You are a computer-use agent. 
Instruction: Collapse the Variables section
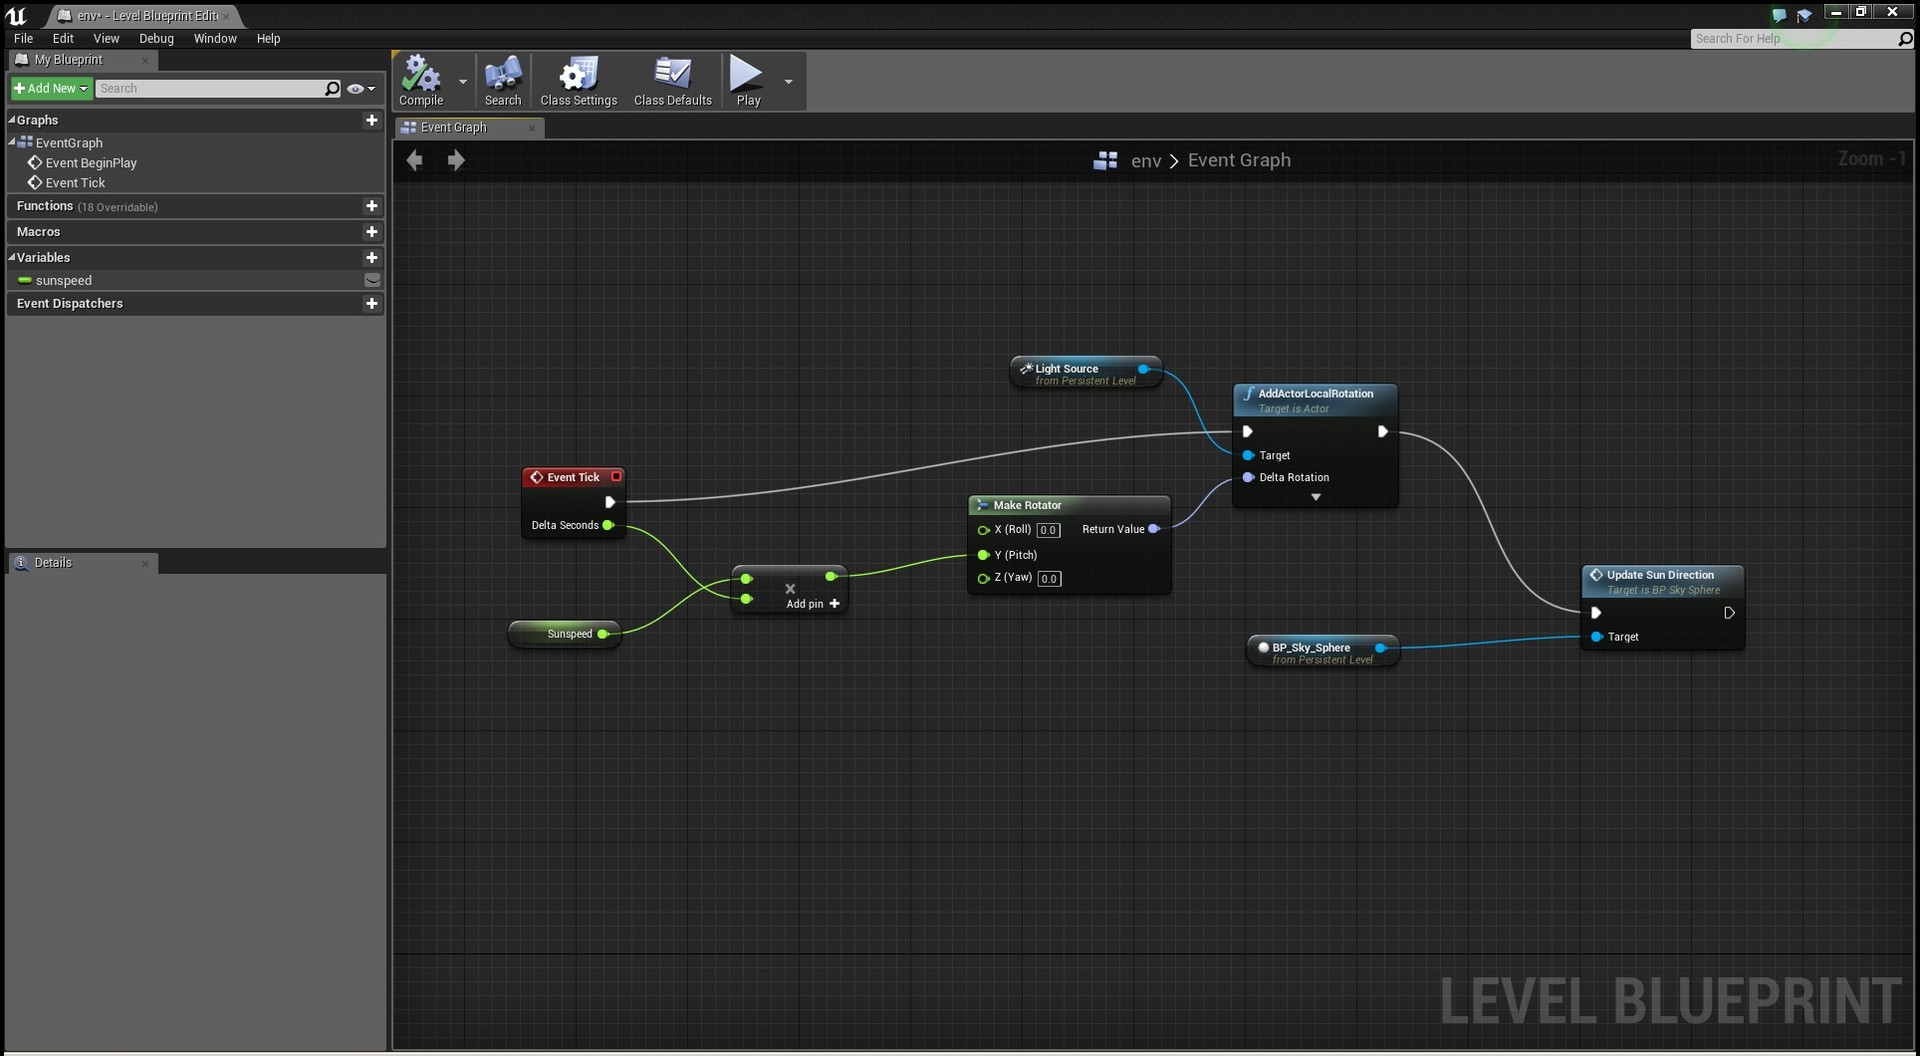(x=12, y=257)
